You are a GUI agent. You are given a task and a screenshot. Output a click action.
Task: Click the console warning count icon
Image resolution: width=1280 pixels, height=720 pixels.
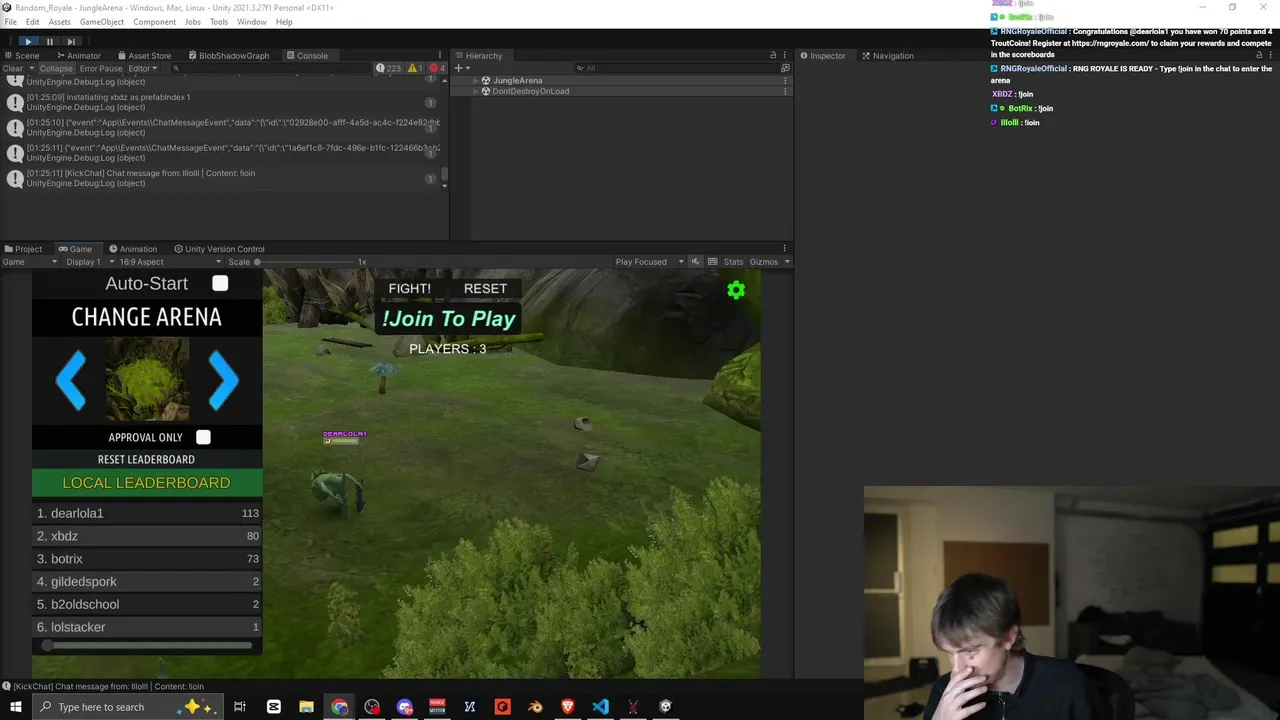[414, 68]
